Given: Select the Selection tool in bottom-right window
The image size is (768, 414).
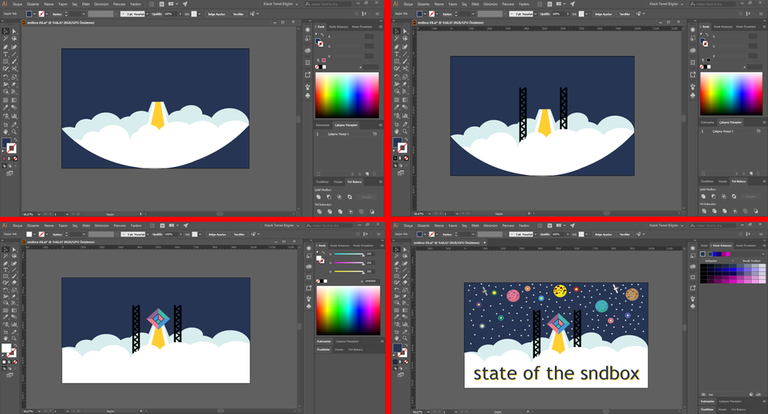Looking at the screenshot, I should [396, 249].
